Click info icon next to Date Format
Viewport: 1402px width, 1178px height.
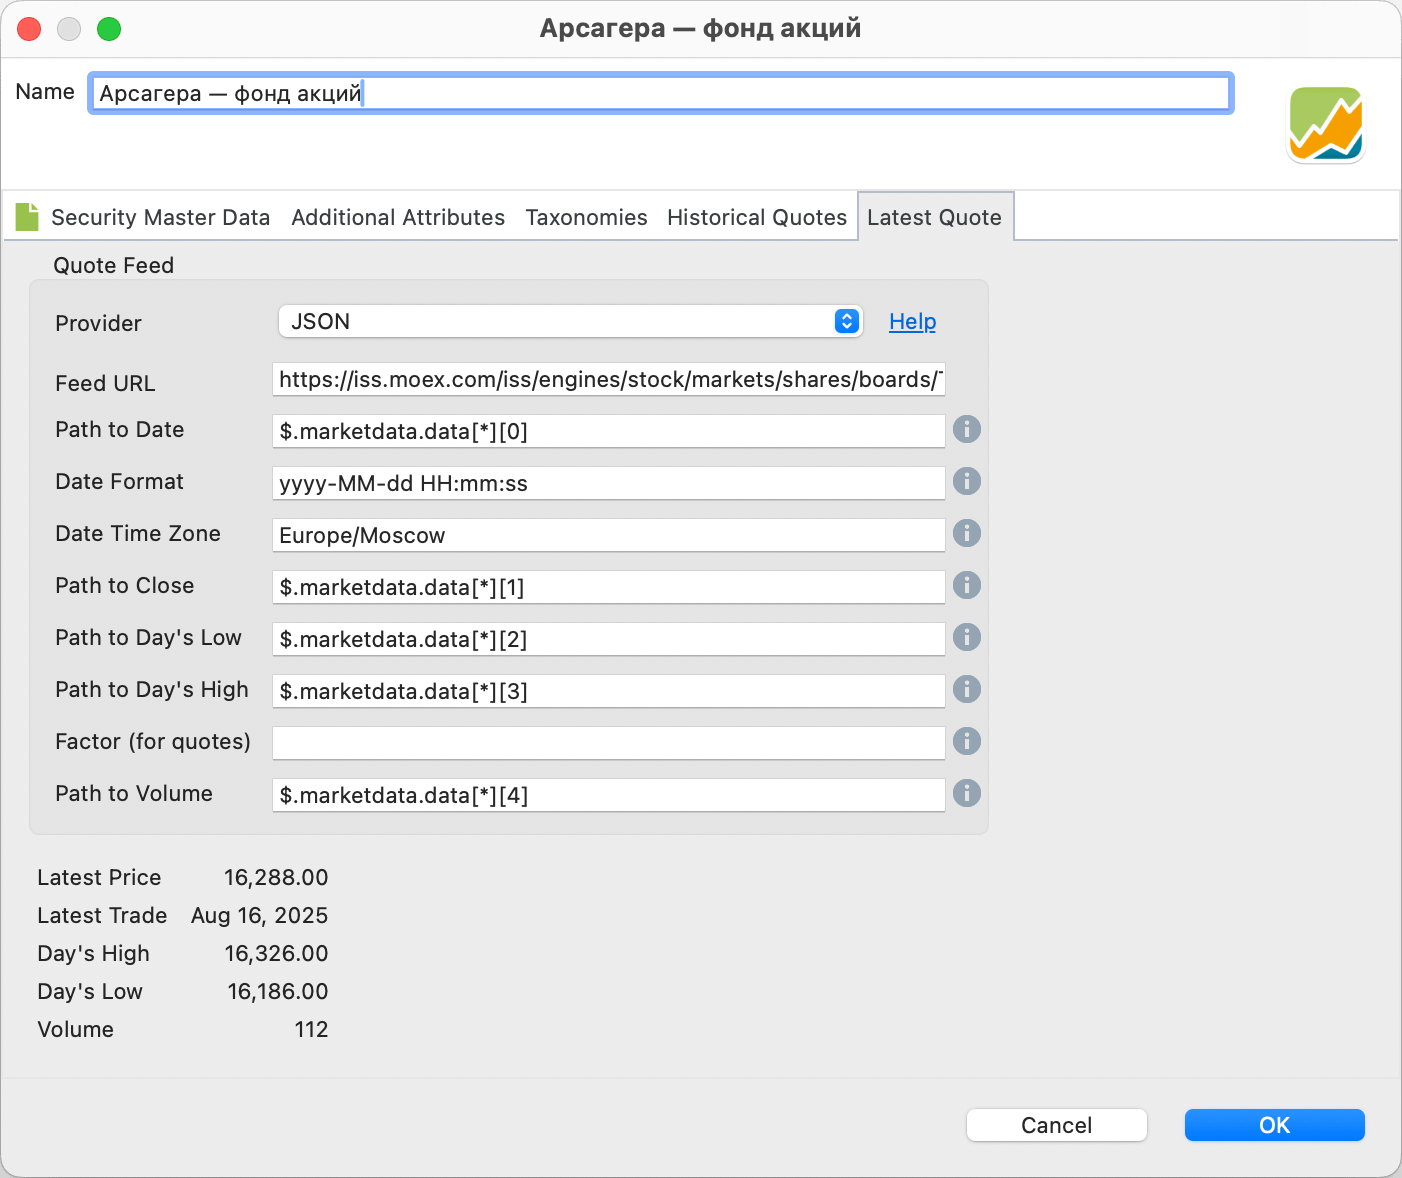point(966,481)
